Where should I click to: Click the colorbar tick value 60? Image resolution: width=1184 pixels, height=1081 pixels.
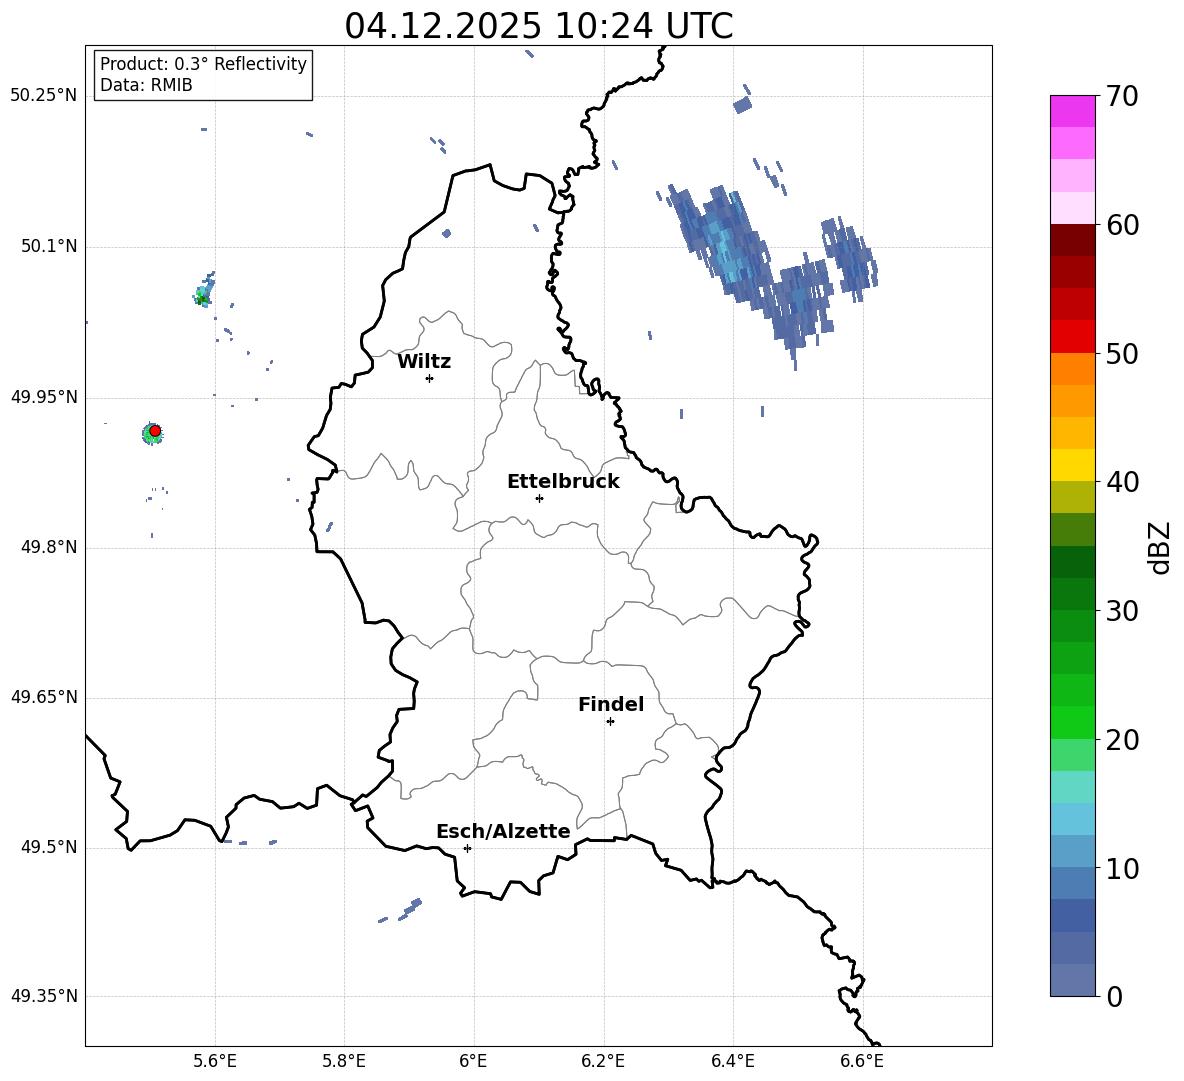pos(1122,225)
